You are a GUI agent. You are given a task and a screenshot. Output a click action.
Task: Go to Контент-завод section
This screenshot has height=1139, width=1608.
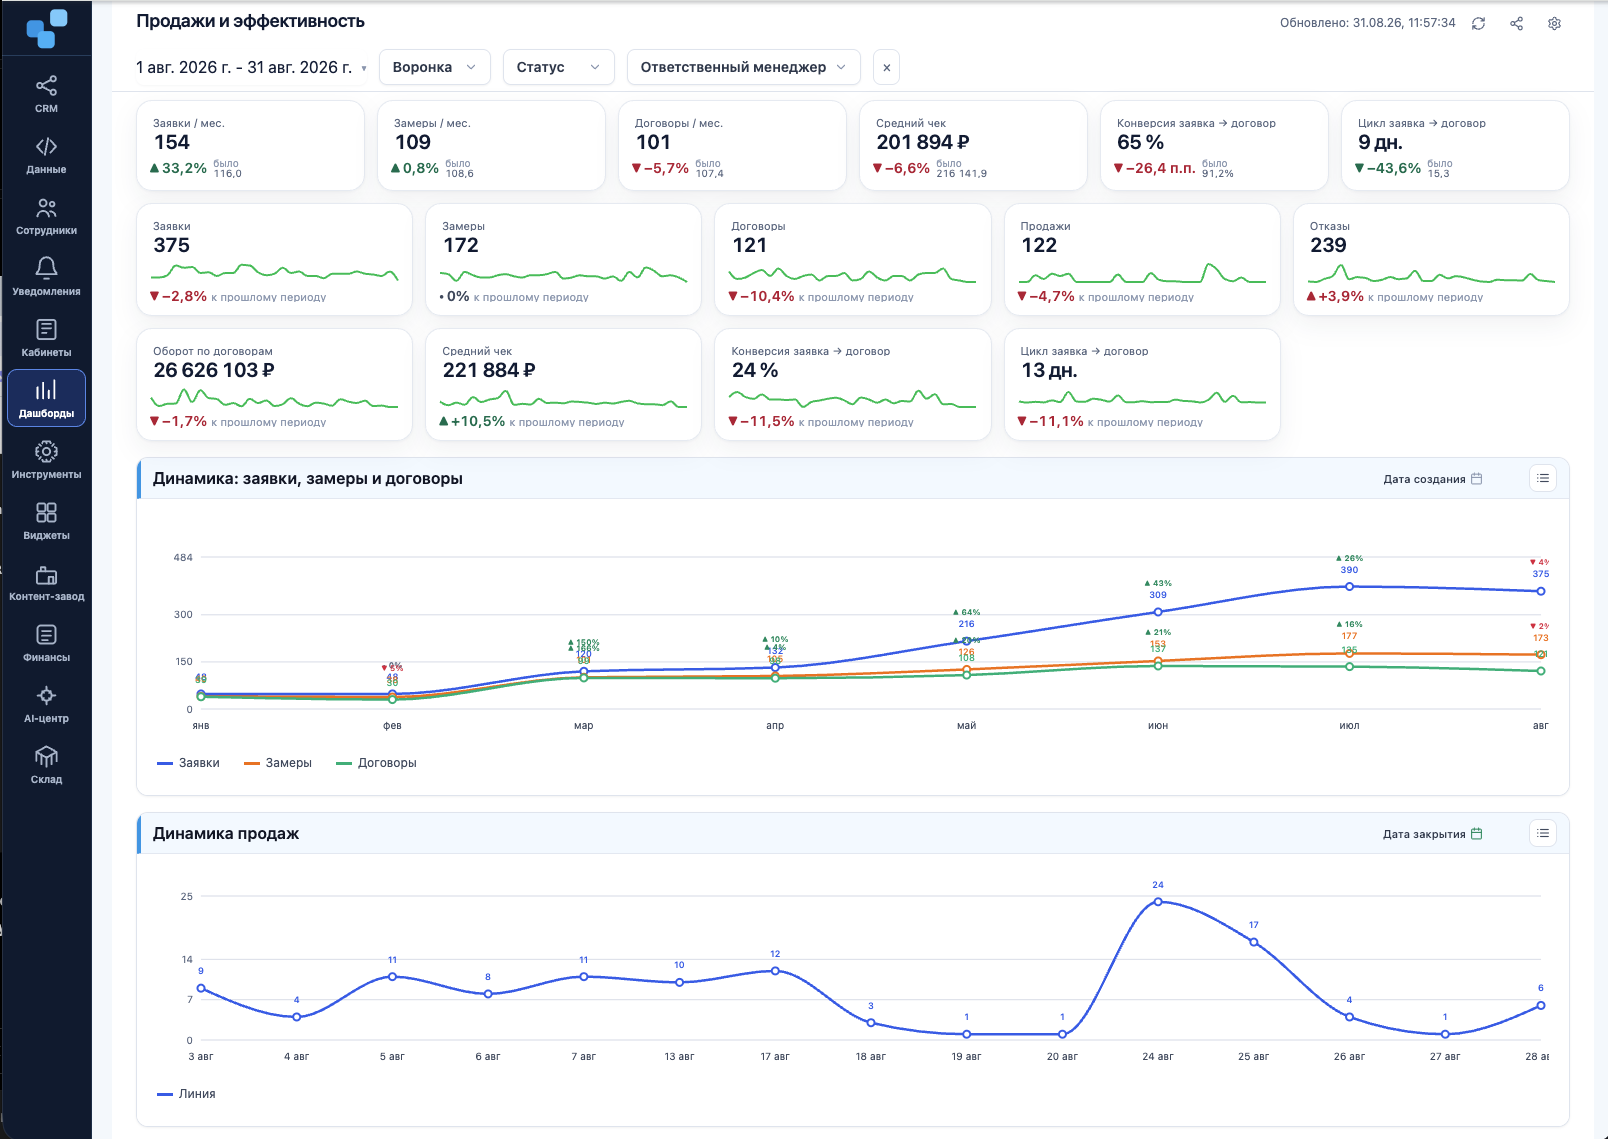tap(46, 582)
